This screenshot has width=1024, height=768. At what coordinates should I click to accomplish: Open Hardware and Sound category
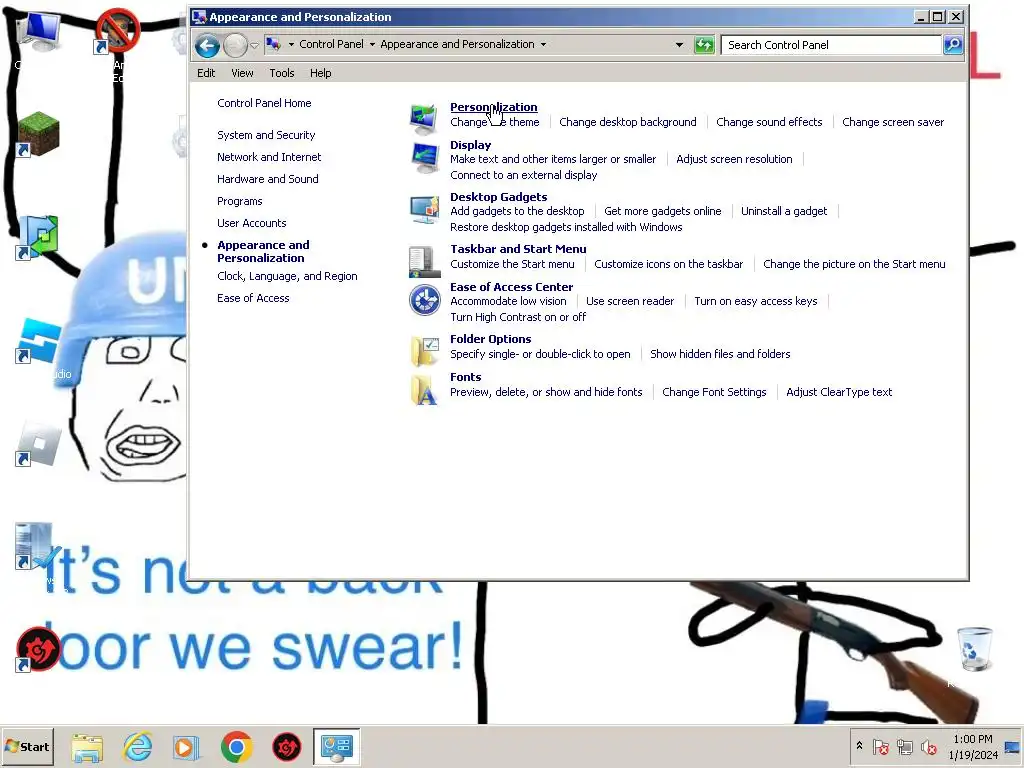pos(268,179)
